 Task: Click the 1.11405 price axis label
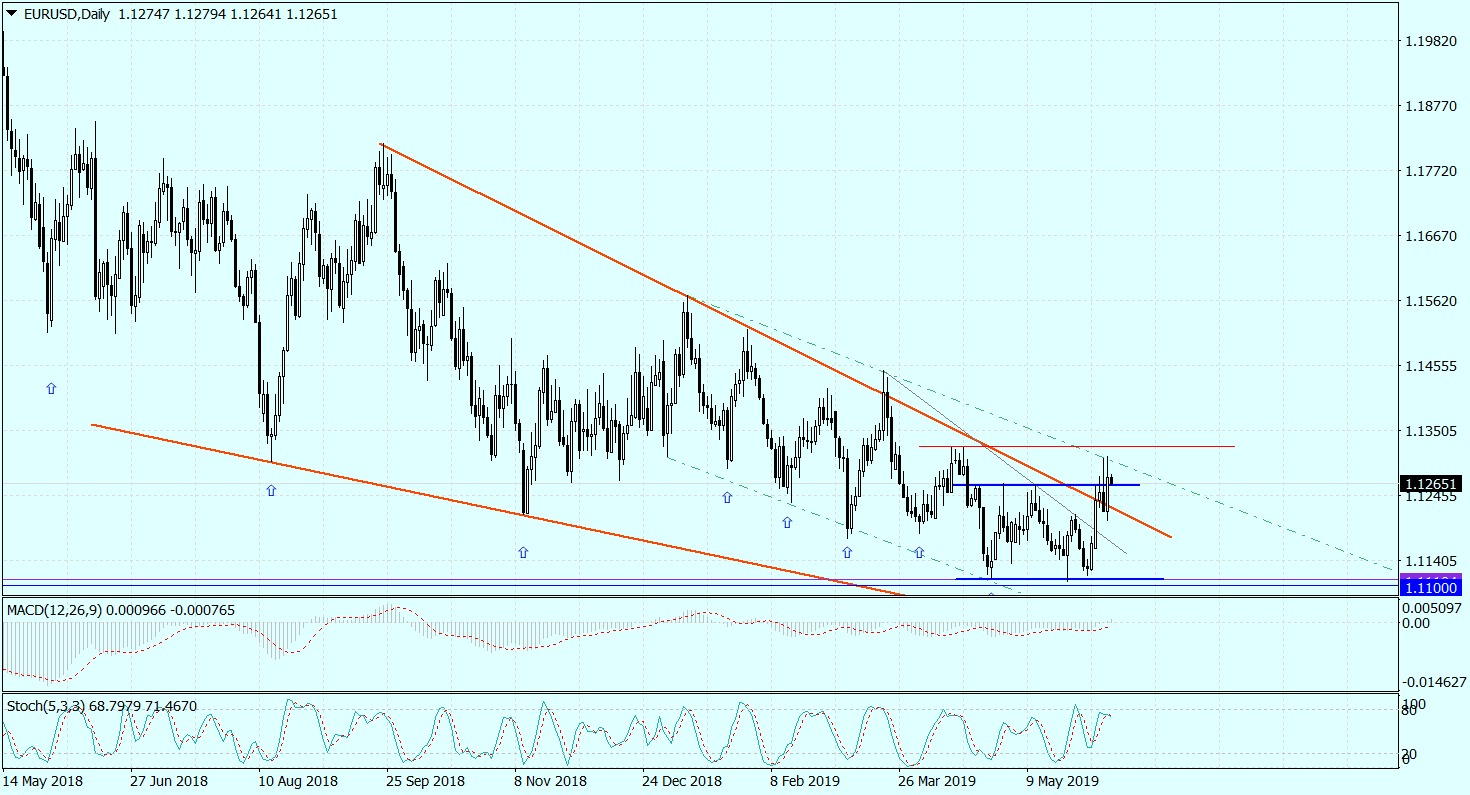coord(1429,562)
